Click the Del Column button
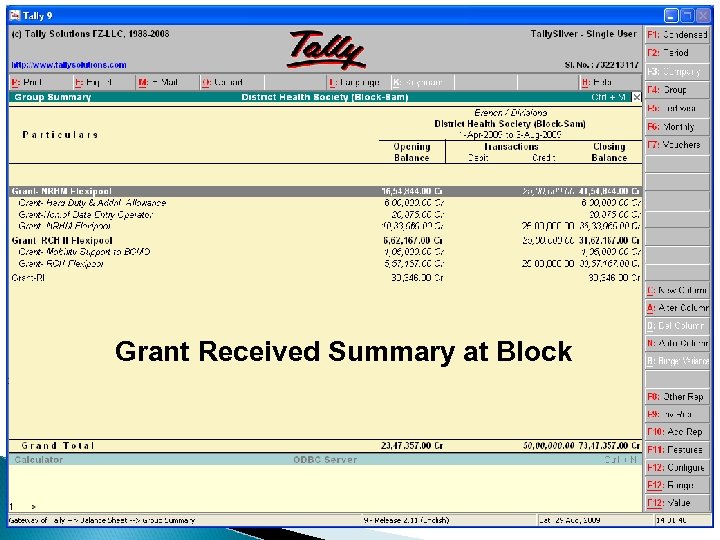This screenshot has height=540, width=720. click(x=677, y=326)
